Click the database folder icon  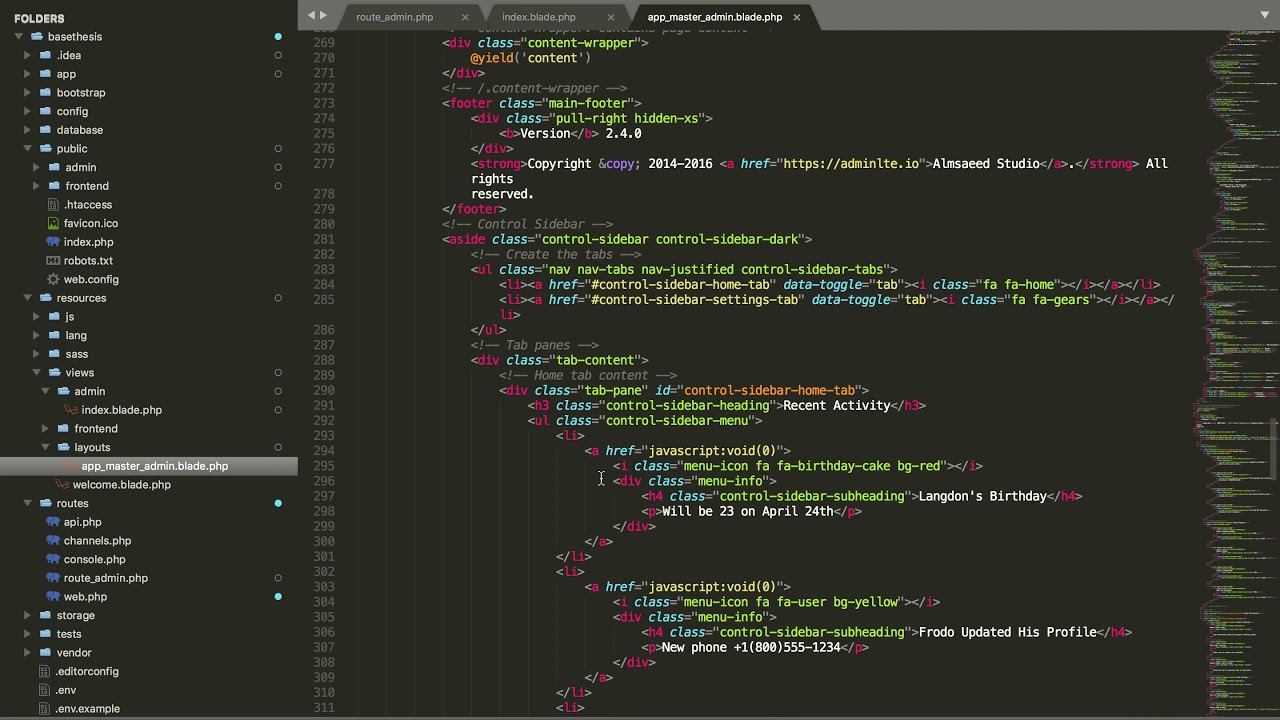coord(45,130)
